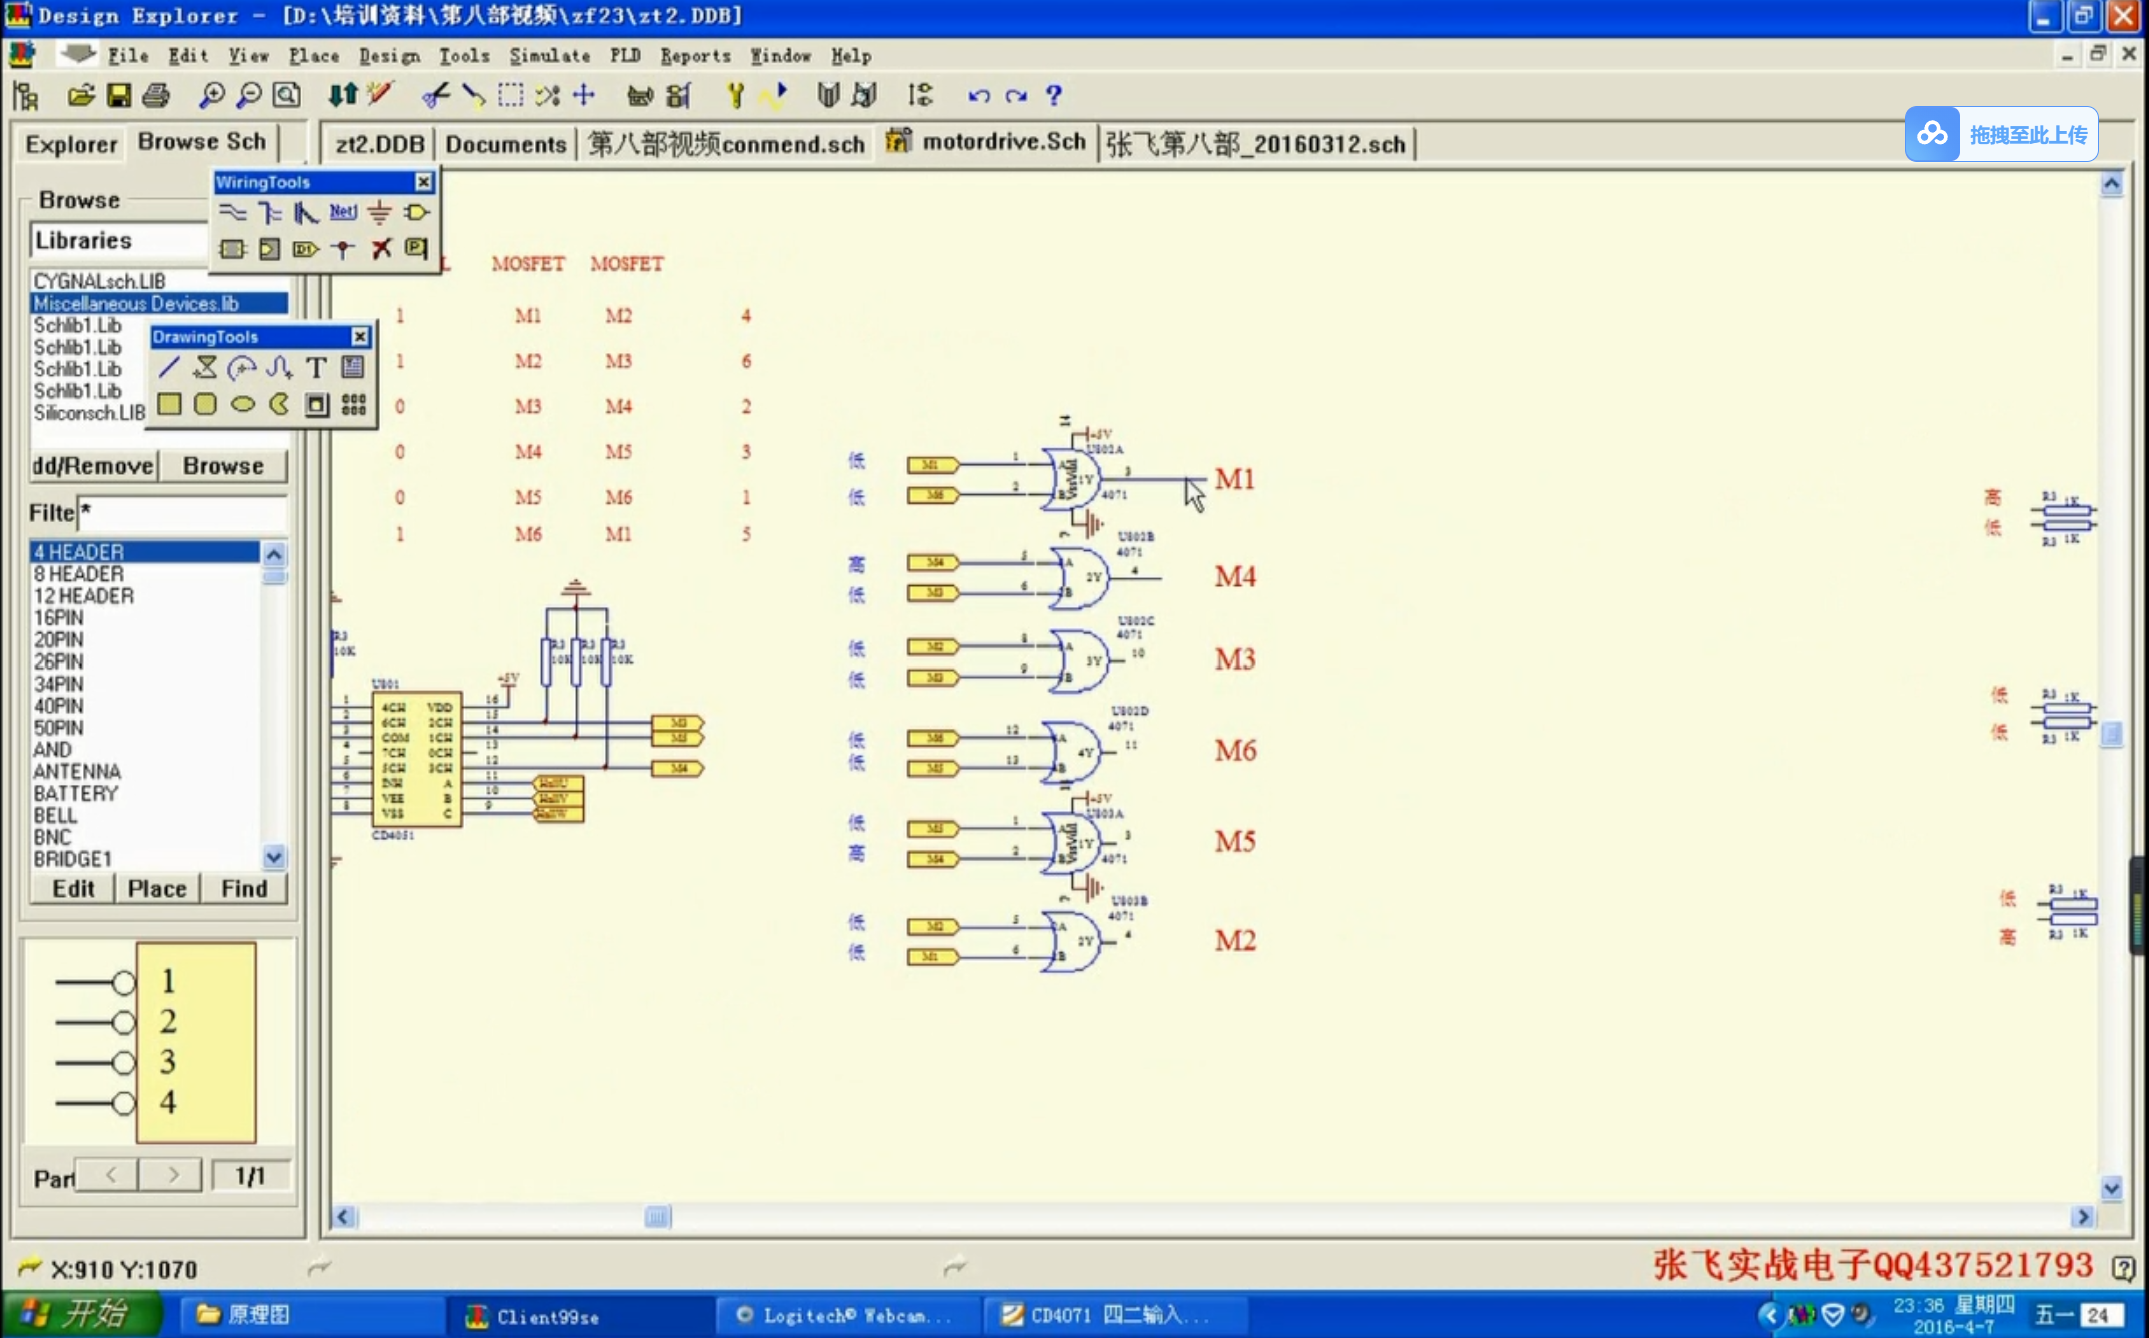The height and width of the screenshot is (1338, 2149).
Task: Select the Ellipse tool in DrawingTools
Action: point(242,404)
